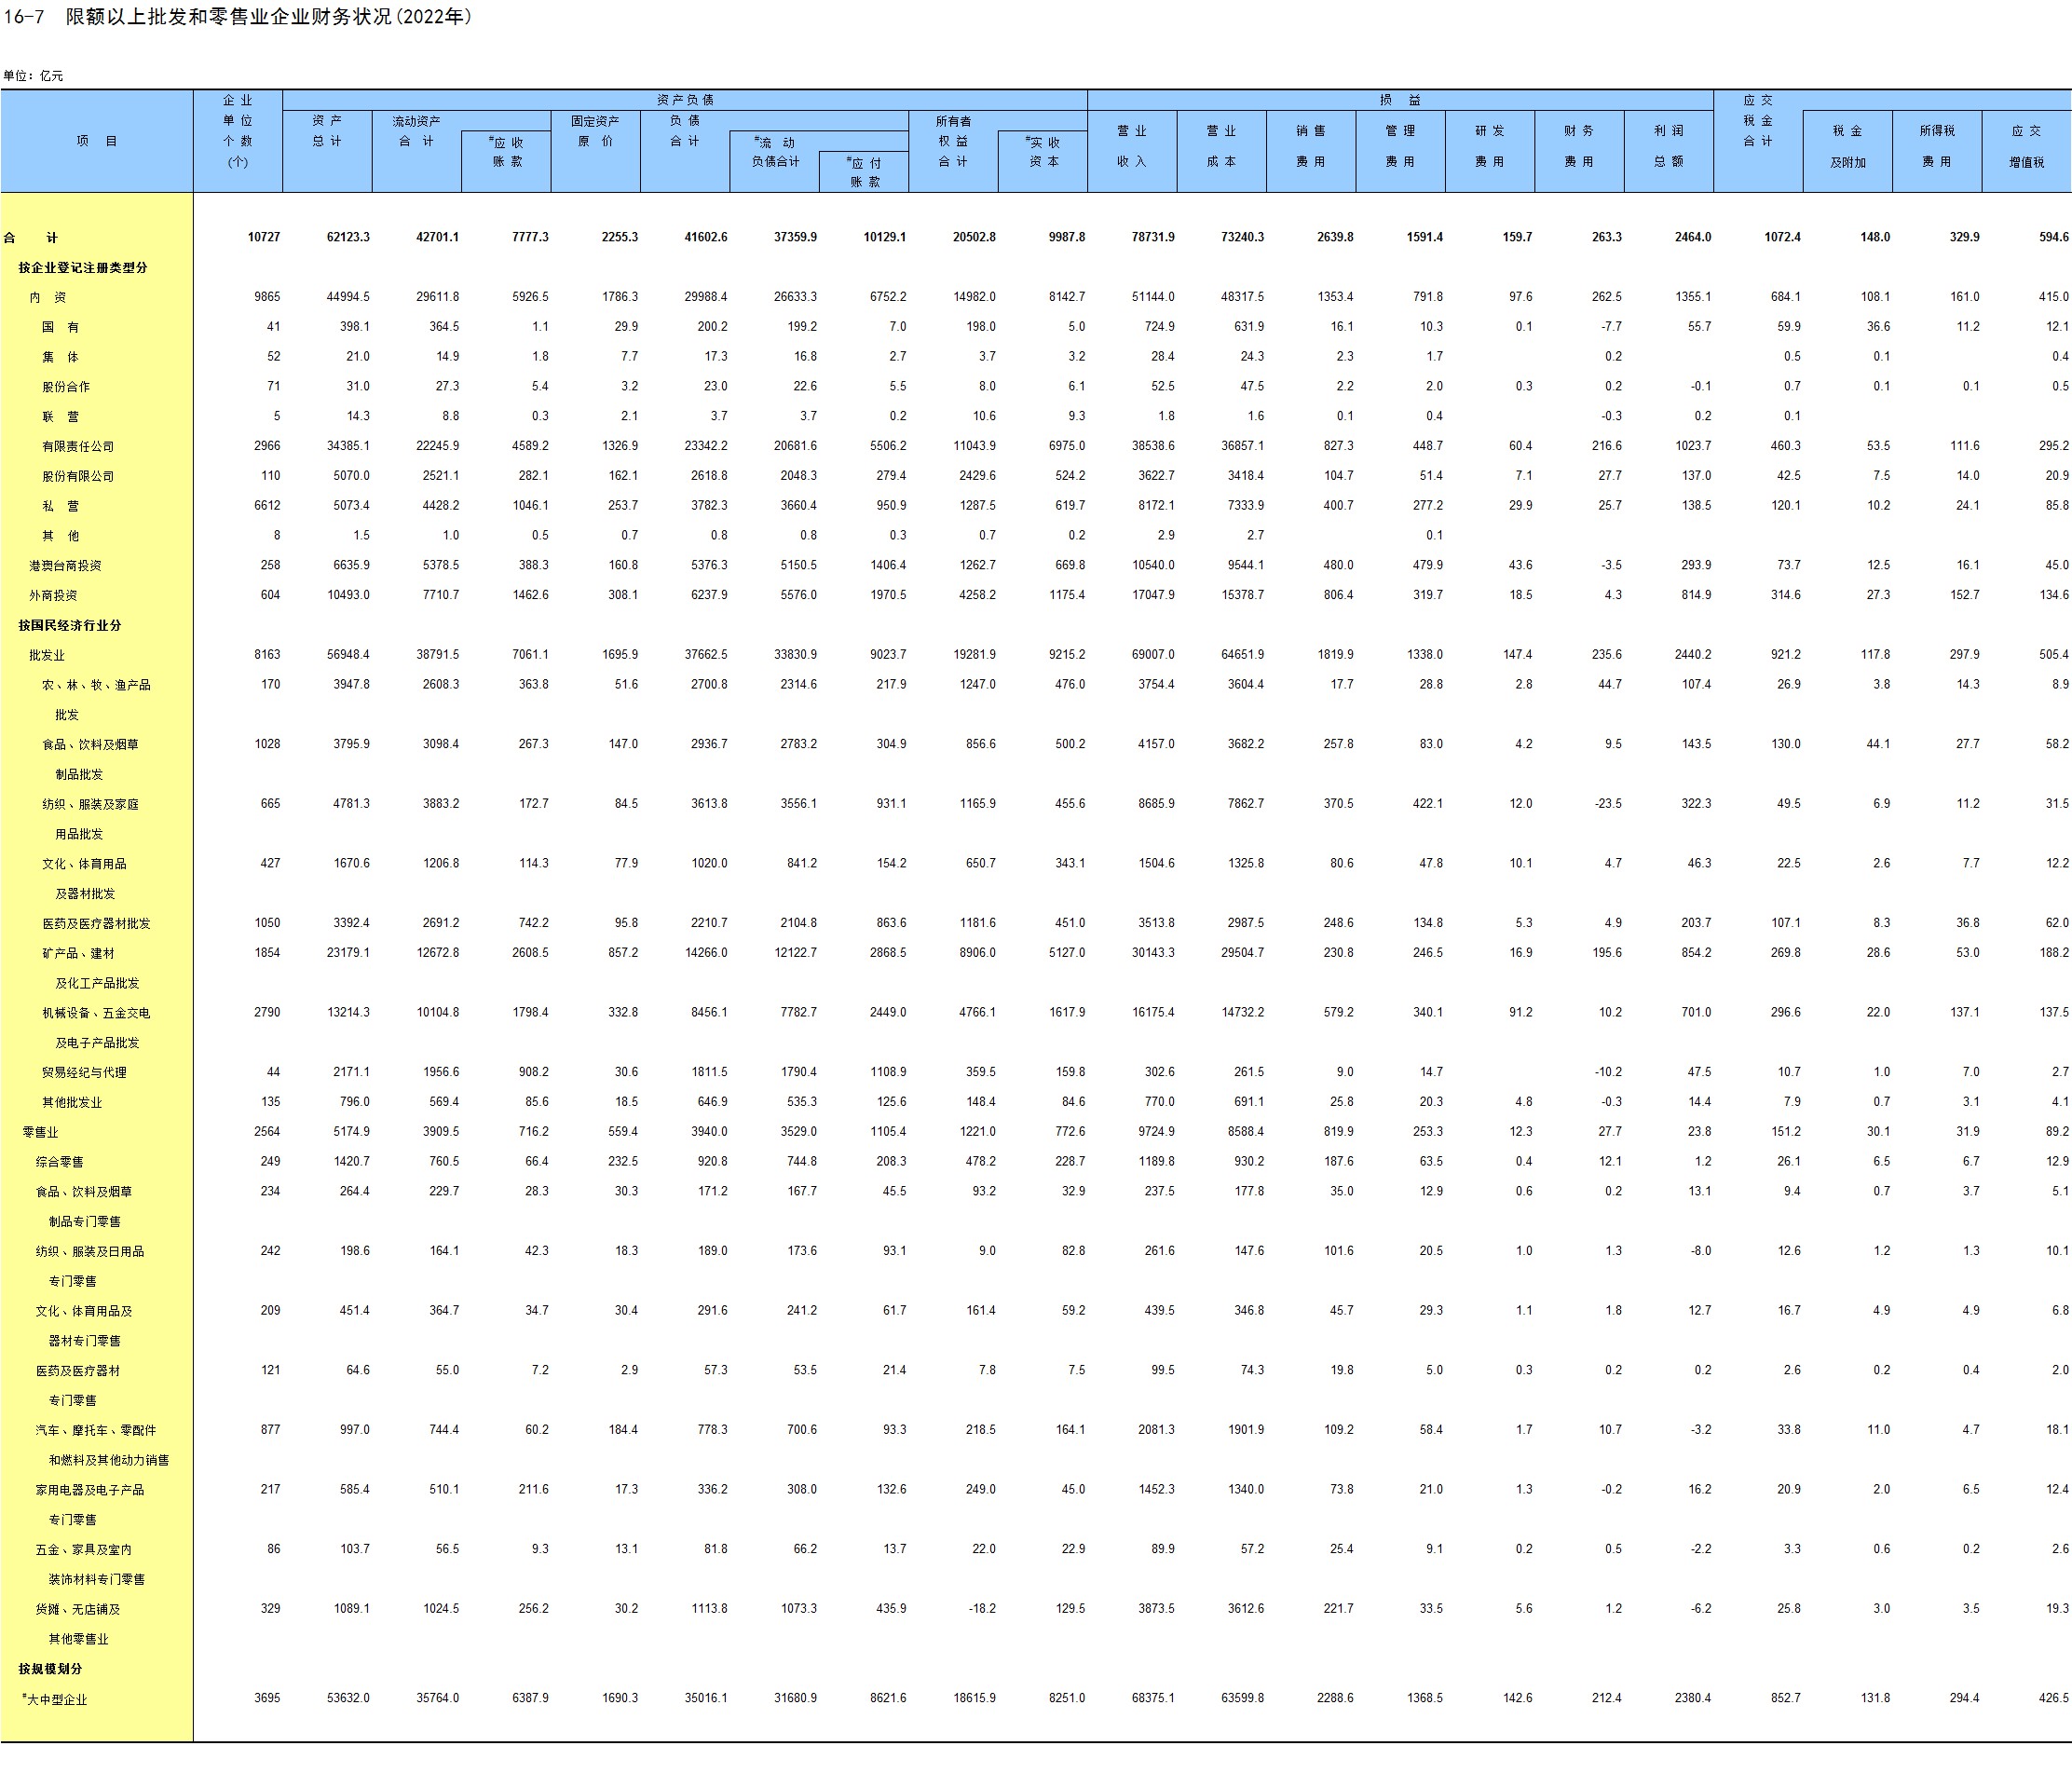Viewport: 2072px width, 1773px height.
Task: Select section heading 按企业登记注册类型分
Action: click(83, 268)
